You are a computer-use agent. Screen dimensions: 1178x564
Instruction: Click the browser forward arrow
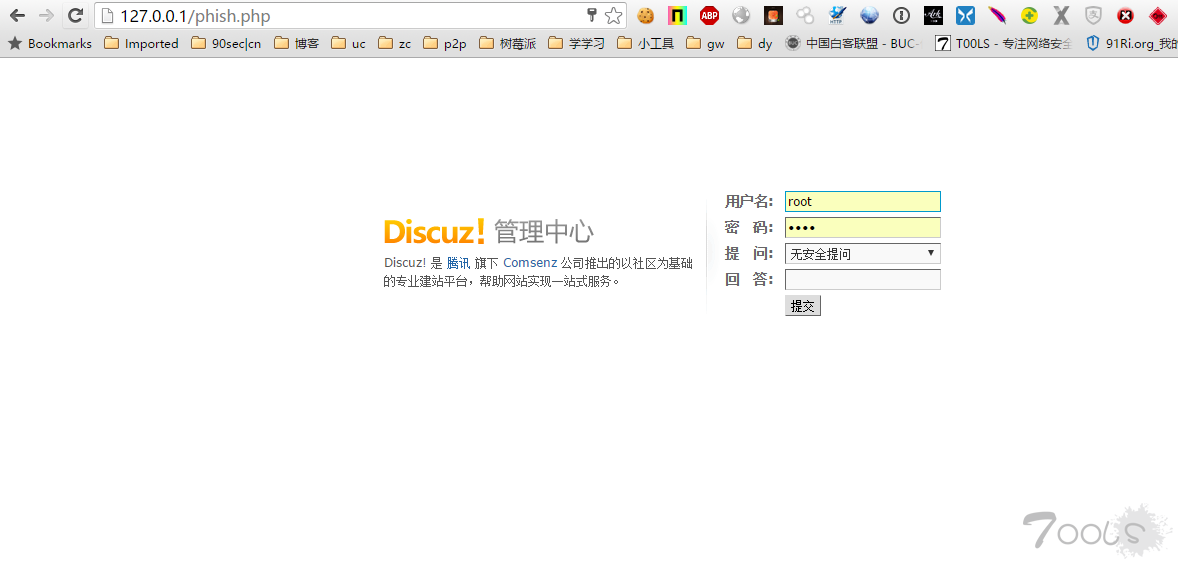coord(46,15)
